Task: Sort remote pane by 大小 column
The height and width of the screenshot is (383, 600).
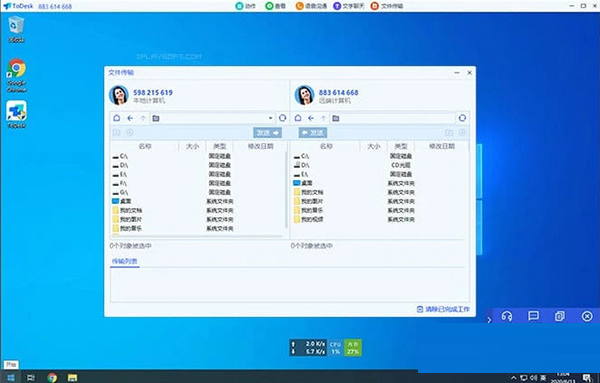Action: [x=373, y=146]
